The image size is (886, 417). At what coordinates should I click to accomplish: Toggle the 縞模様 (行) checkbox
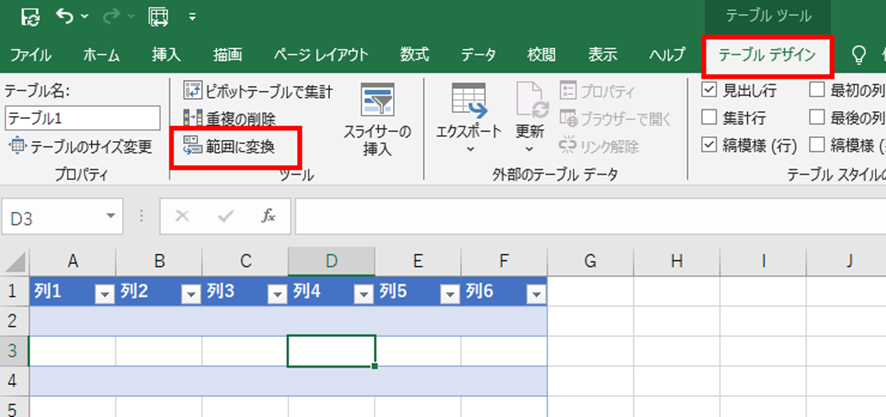pos(709,145)
